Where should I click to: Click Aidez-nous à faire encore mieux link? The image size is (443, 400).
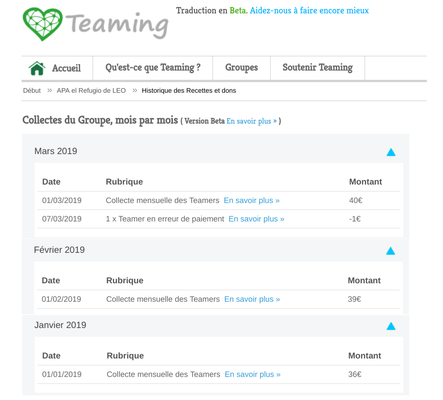tap(309, 11)
